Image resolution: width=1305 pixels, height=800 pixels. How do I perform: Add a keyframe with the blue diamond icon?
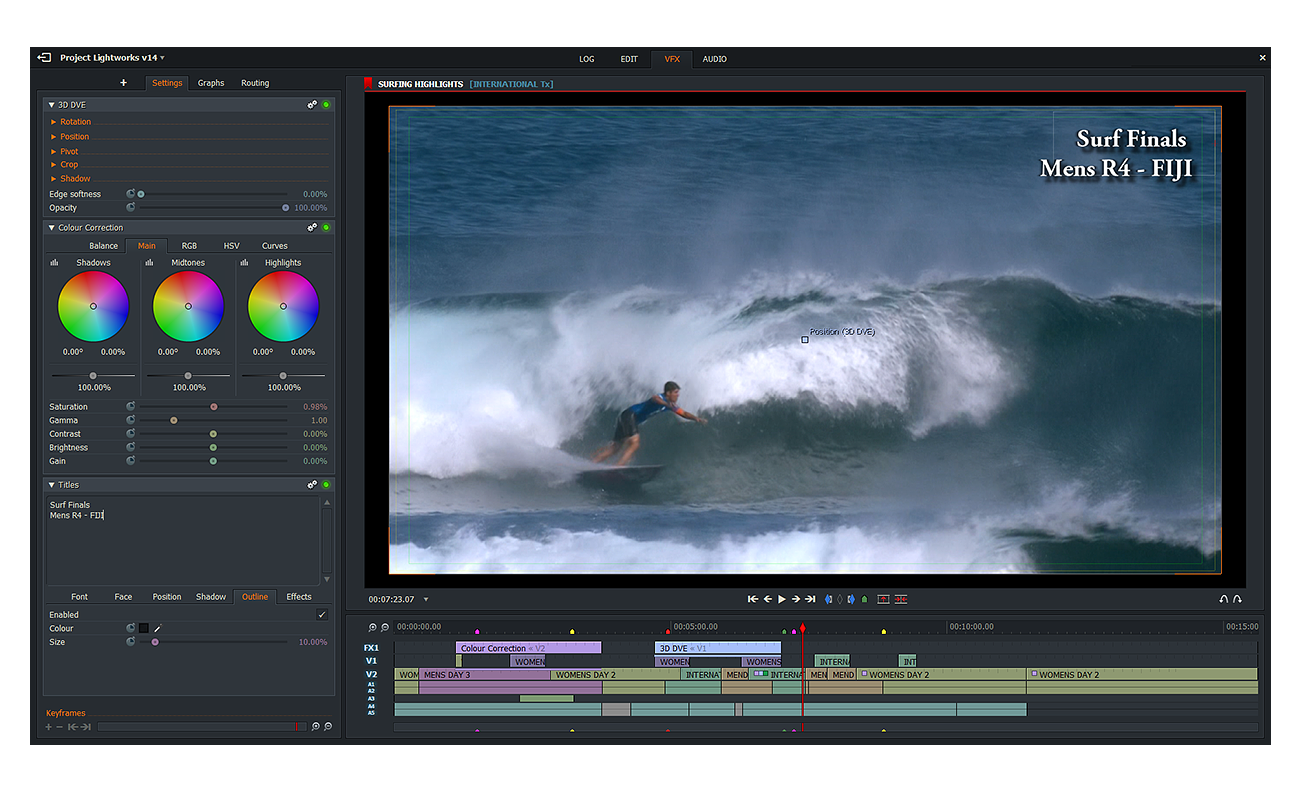[x=826, y=598]
